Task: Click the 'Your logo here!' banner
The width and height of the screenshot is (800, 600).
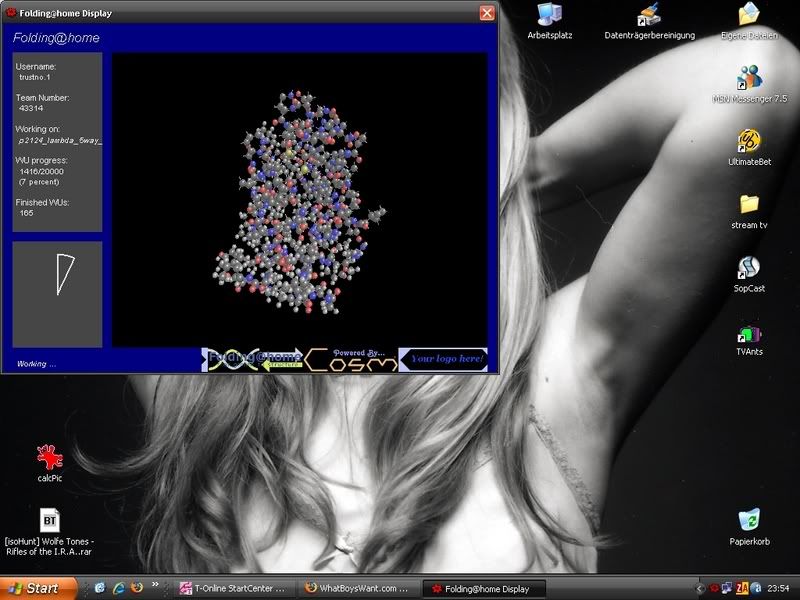Action: tap(443, 359)
